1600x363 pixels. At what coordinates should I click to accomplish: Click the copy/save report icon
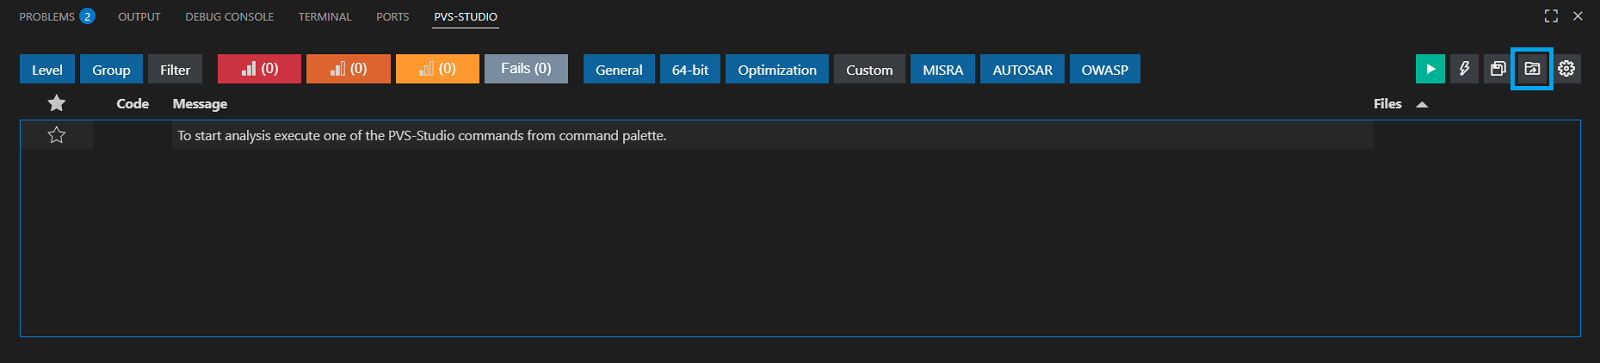(1498, 69)
